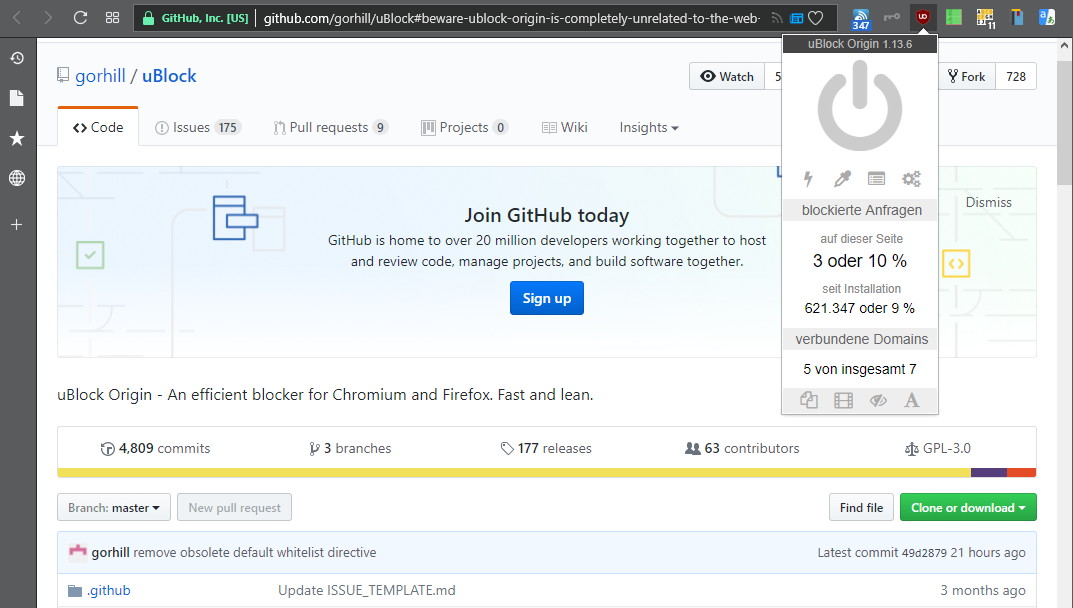Toggle popup blocking for this site
This screenshot has width=1073, height=608.
[809, 400]
